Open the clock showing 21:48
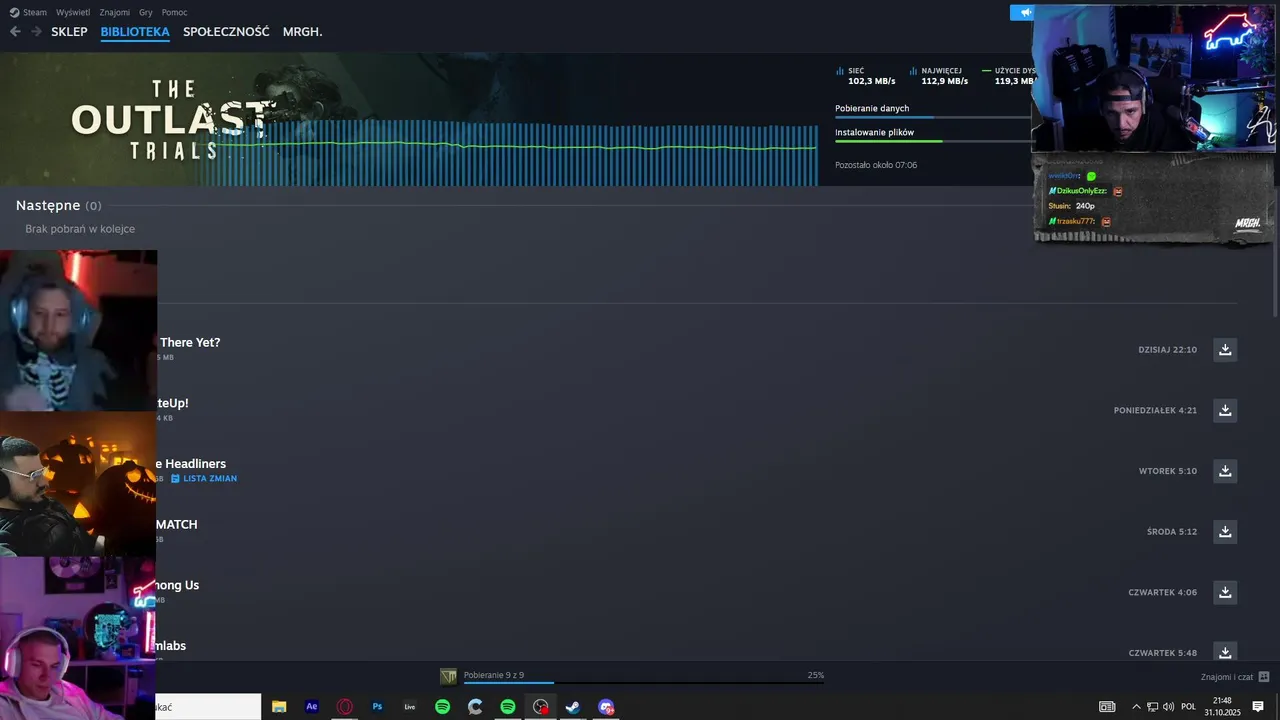Viewport: 1280px width, 720px height. (1222, 707)
